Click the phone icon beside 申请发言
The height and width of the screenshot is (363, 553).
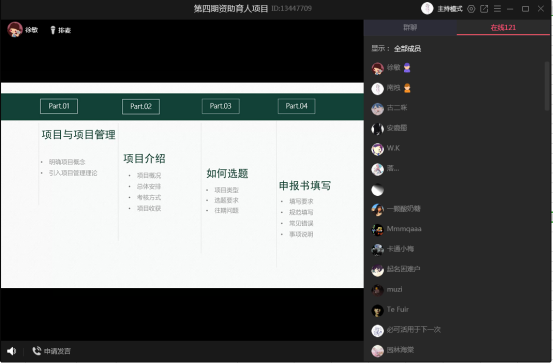pos(36,351)
